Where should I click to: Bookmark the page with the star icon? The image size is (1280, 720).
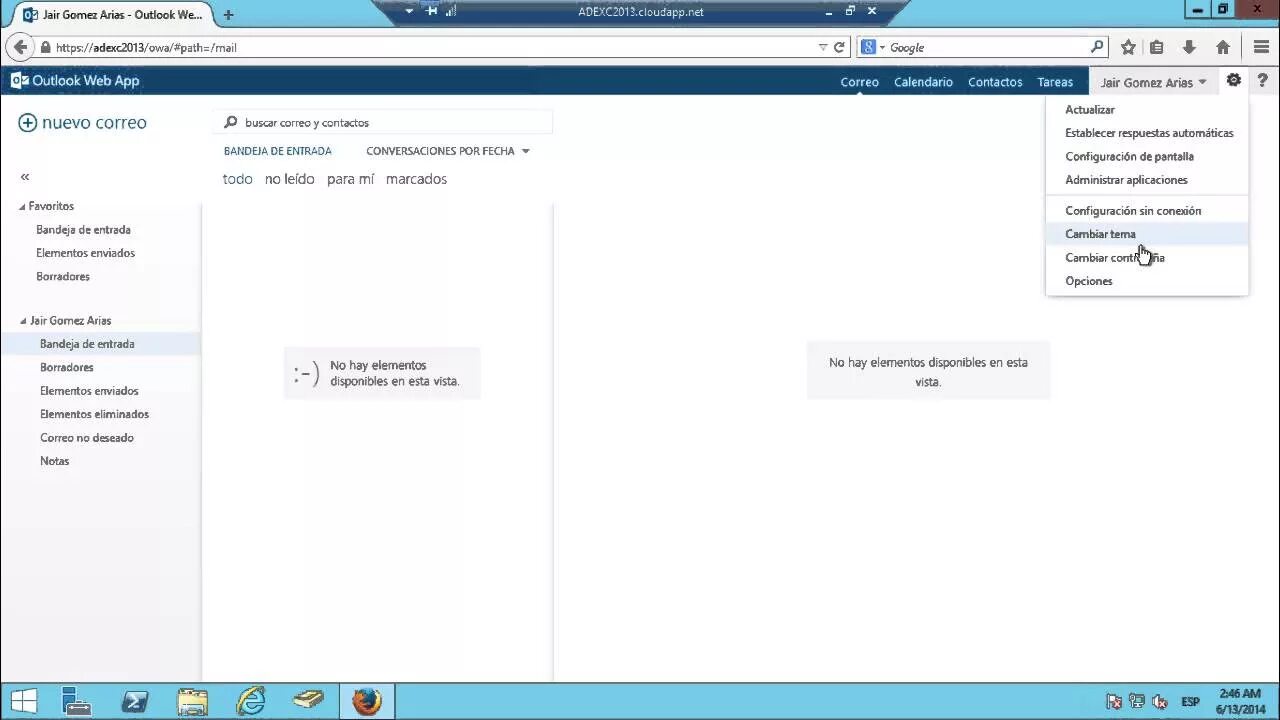pos(1127,47)
